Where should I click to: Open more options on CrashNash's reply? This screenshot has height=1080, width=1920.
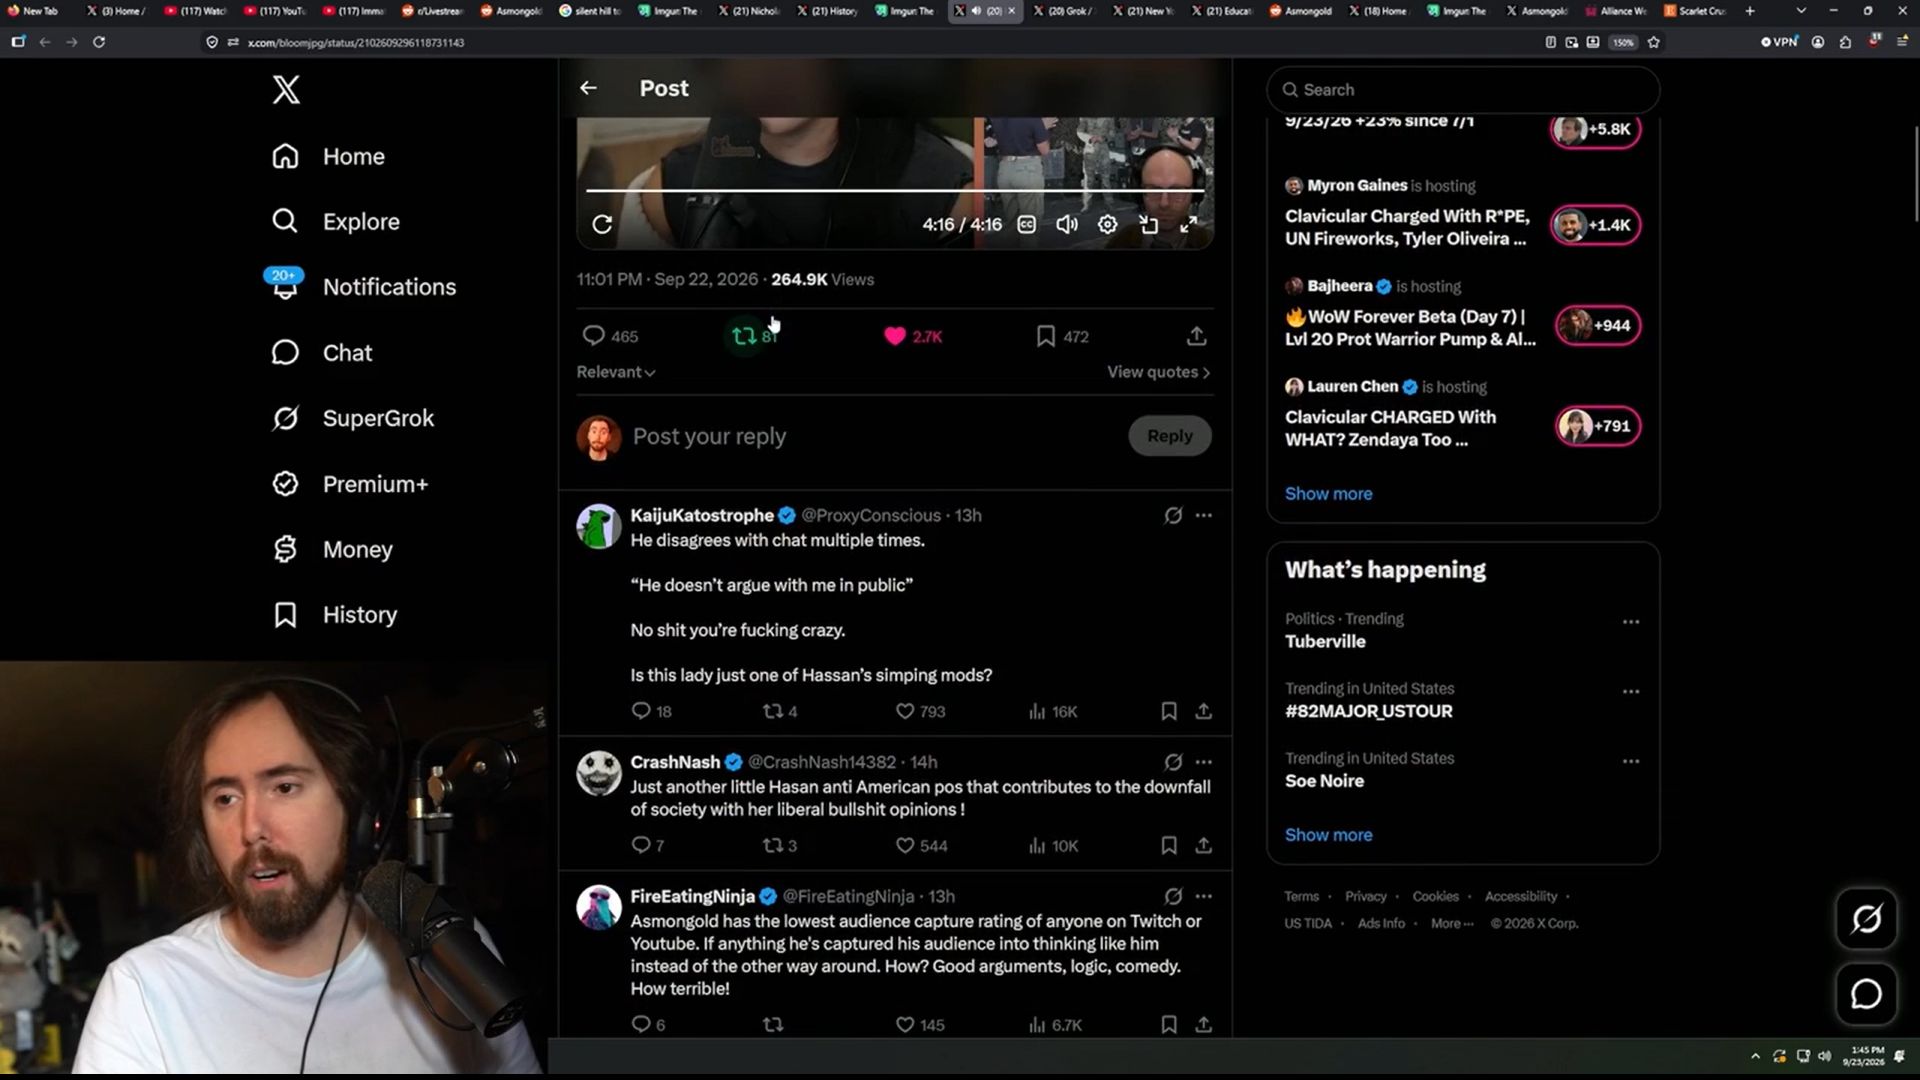[x=1204, y=762]
